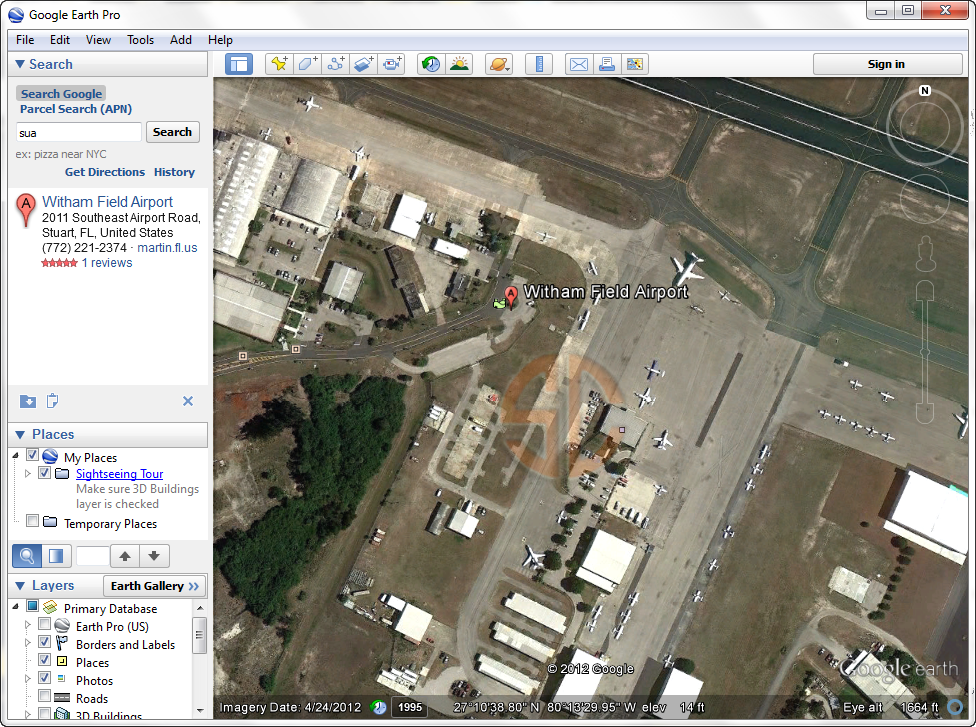This screenshot has width=976, height=727.
Task: Open the Ruler measuring tool
Action: click(x=538, y=63)
